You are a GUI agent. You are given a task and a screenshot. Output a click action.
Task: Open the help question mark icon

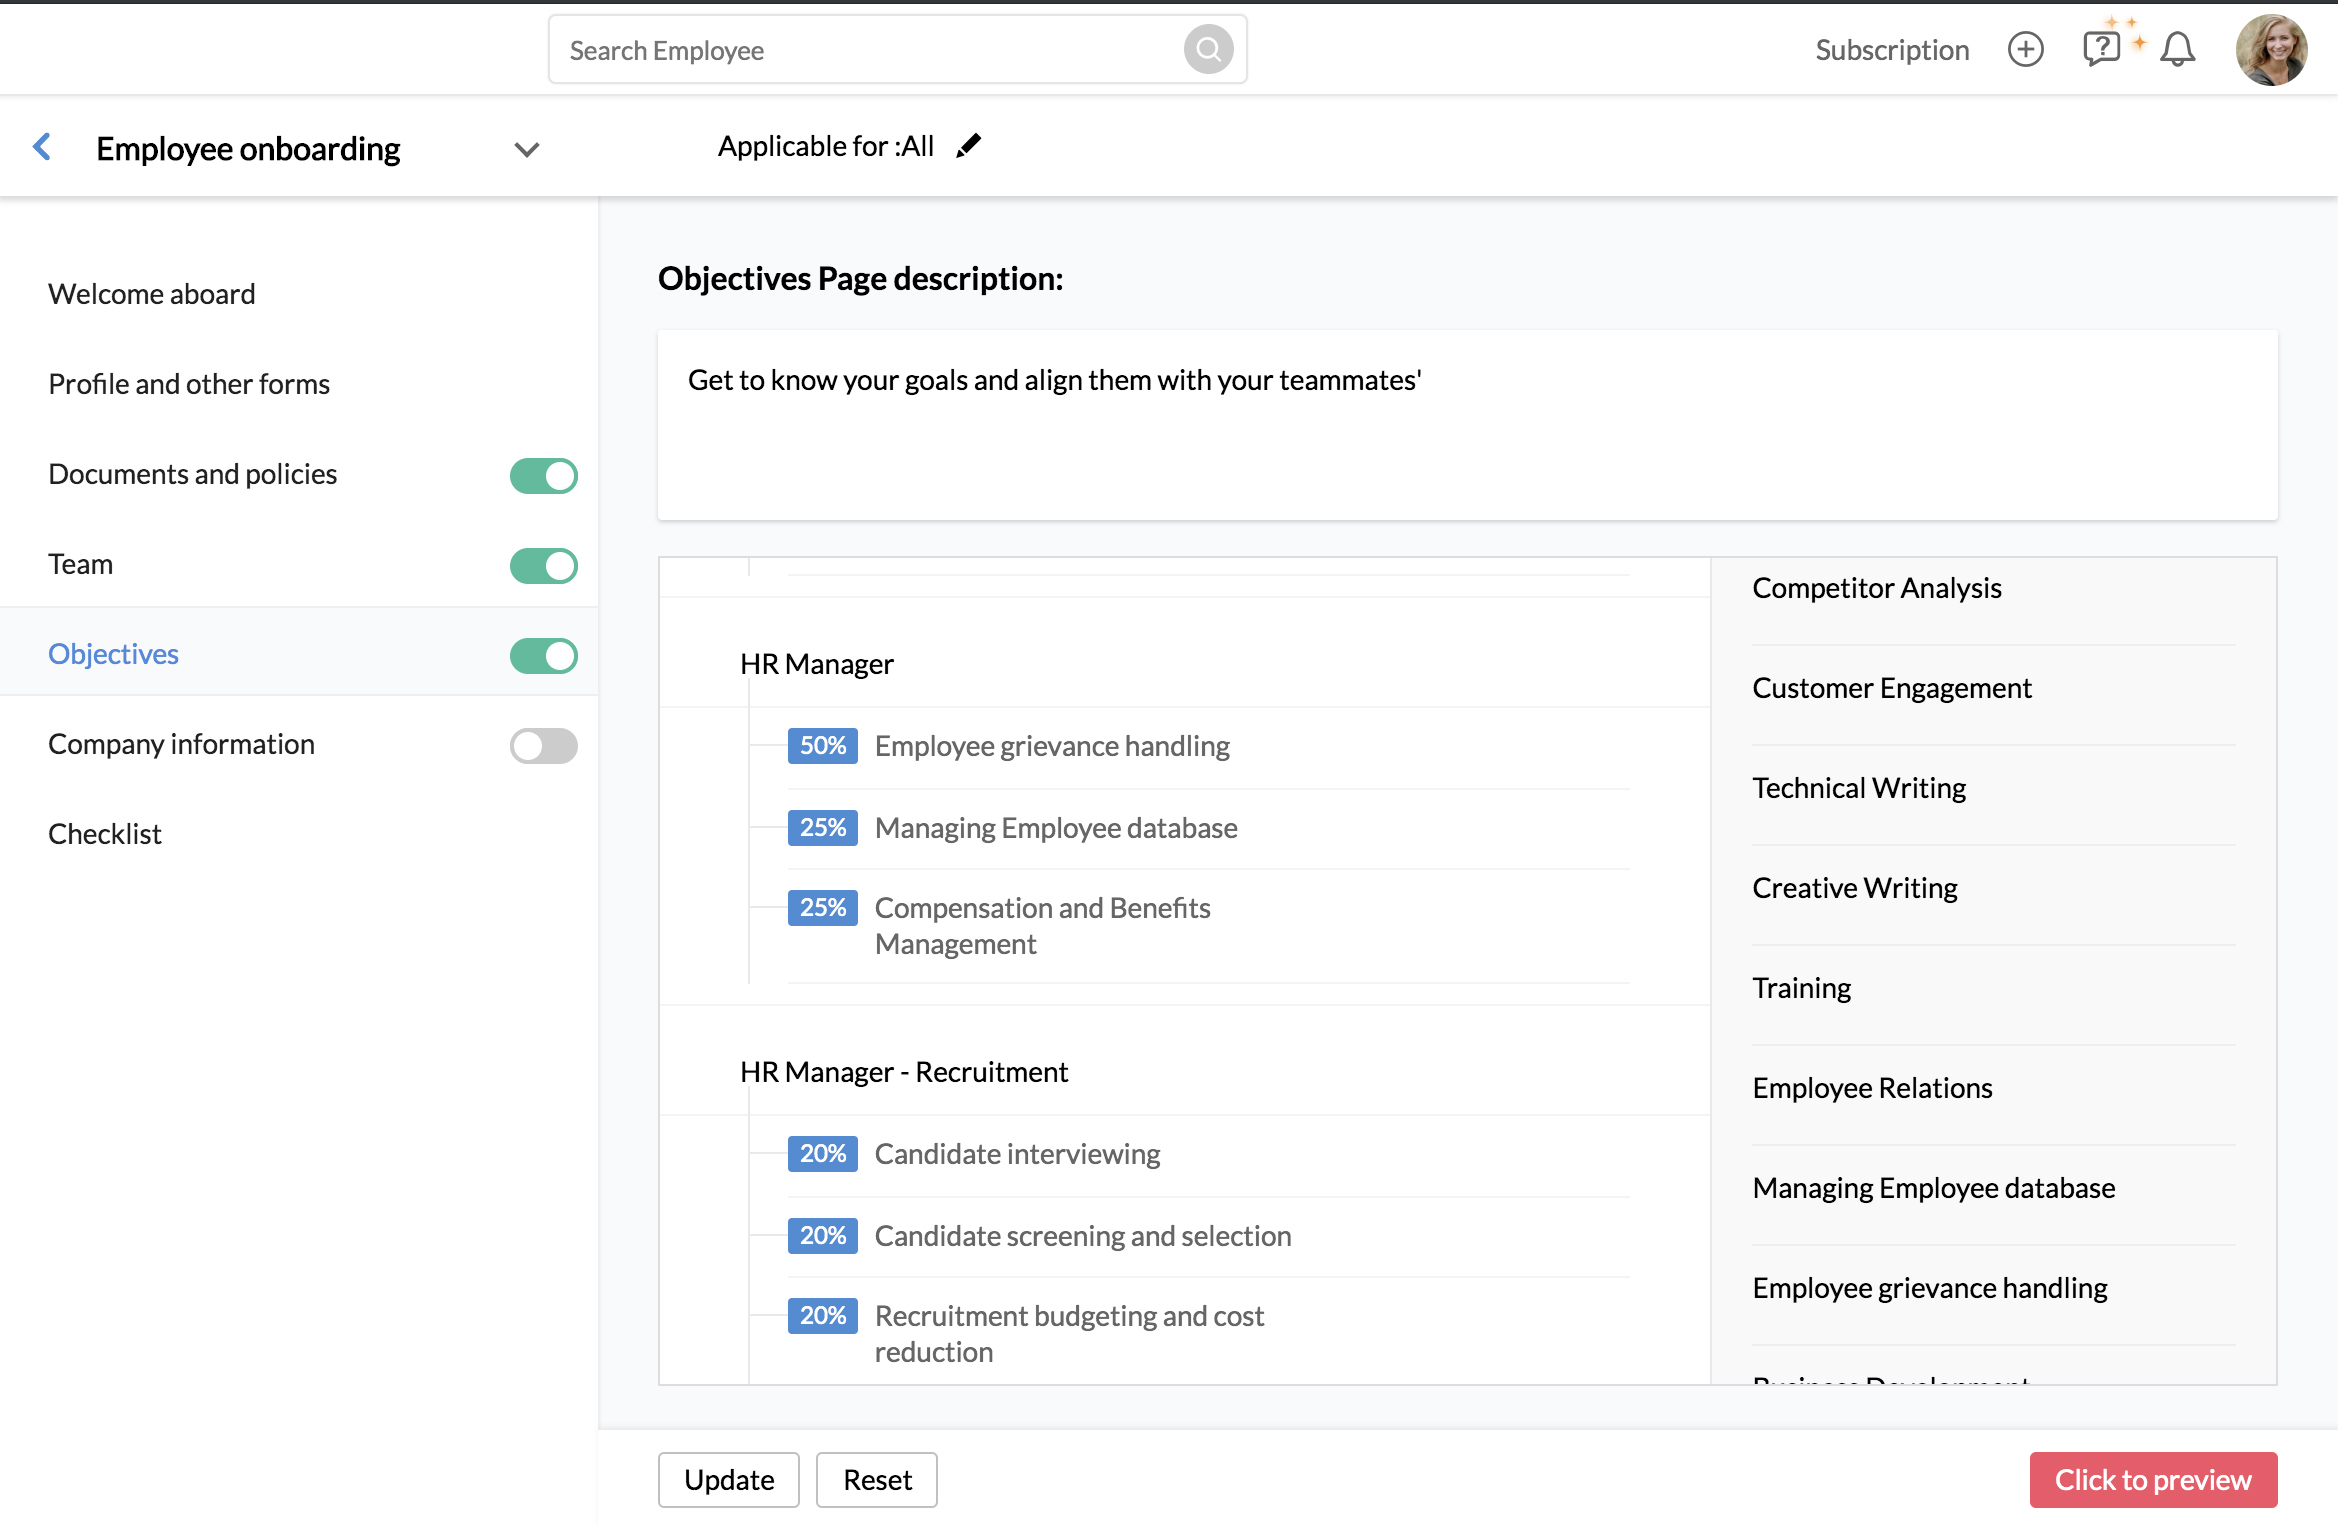[x=2100, y=48]
